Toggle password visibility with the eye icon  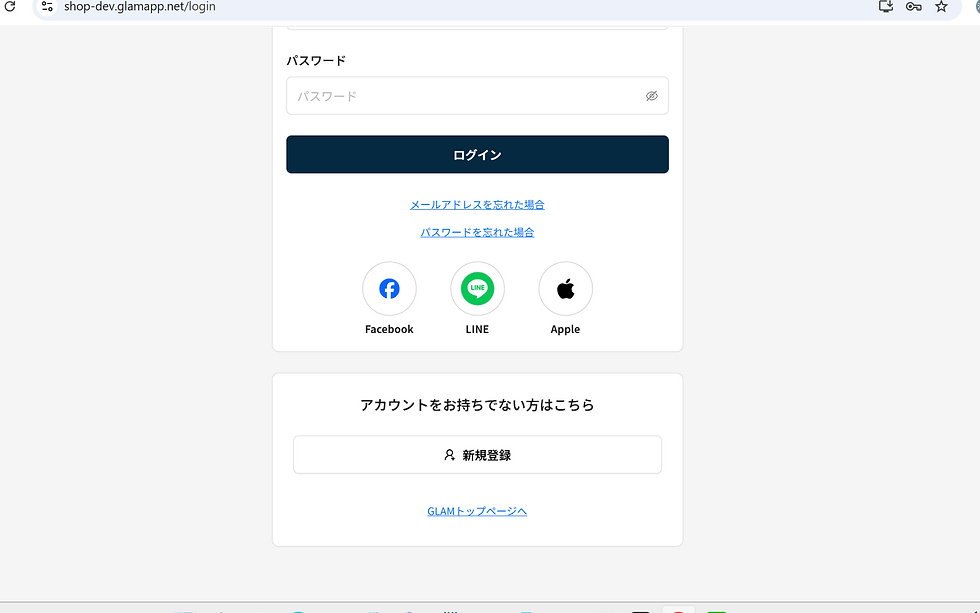tap(651, 95)
